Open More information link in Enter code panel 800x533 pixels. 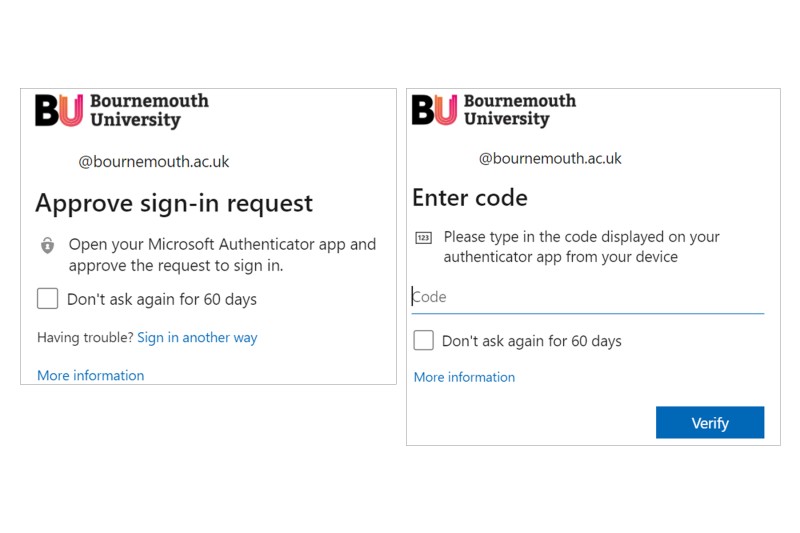point(464,377)
